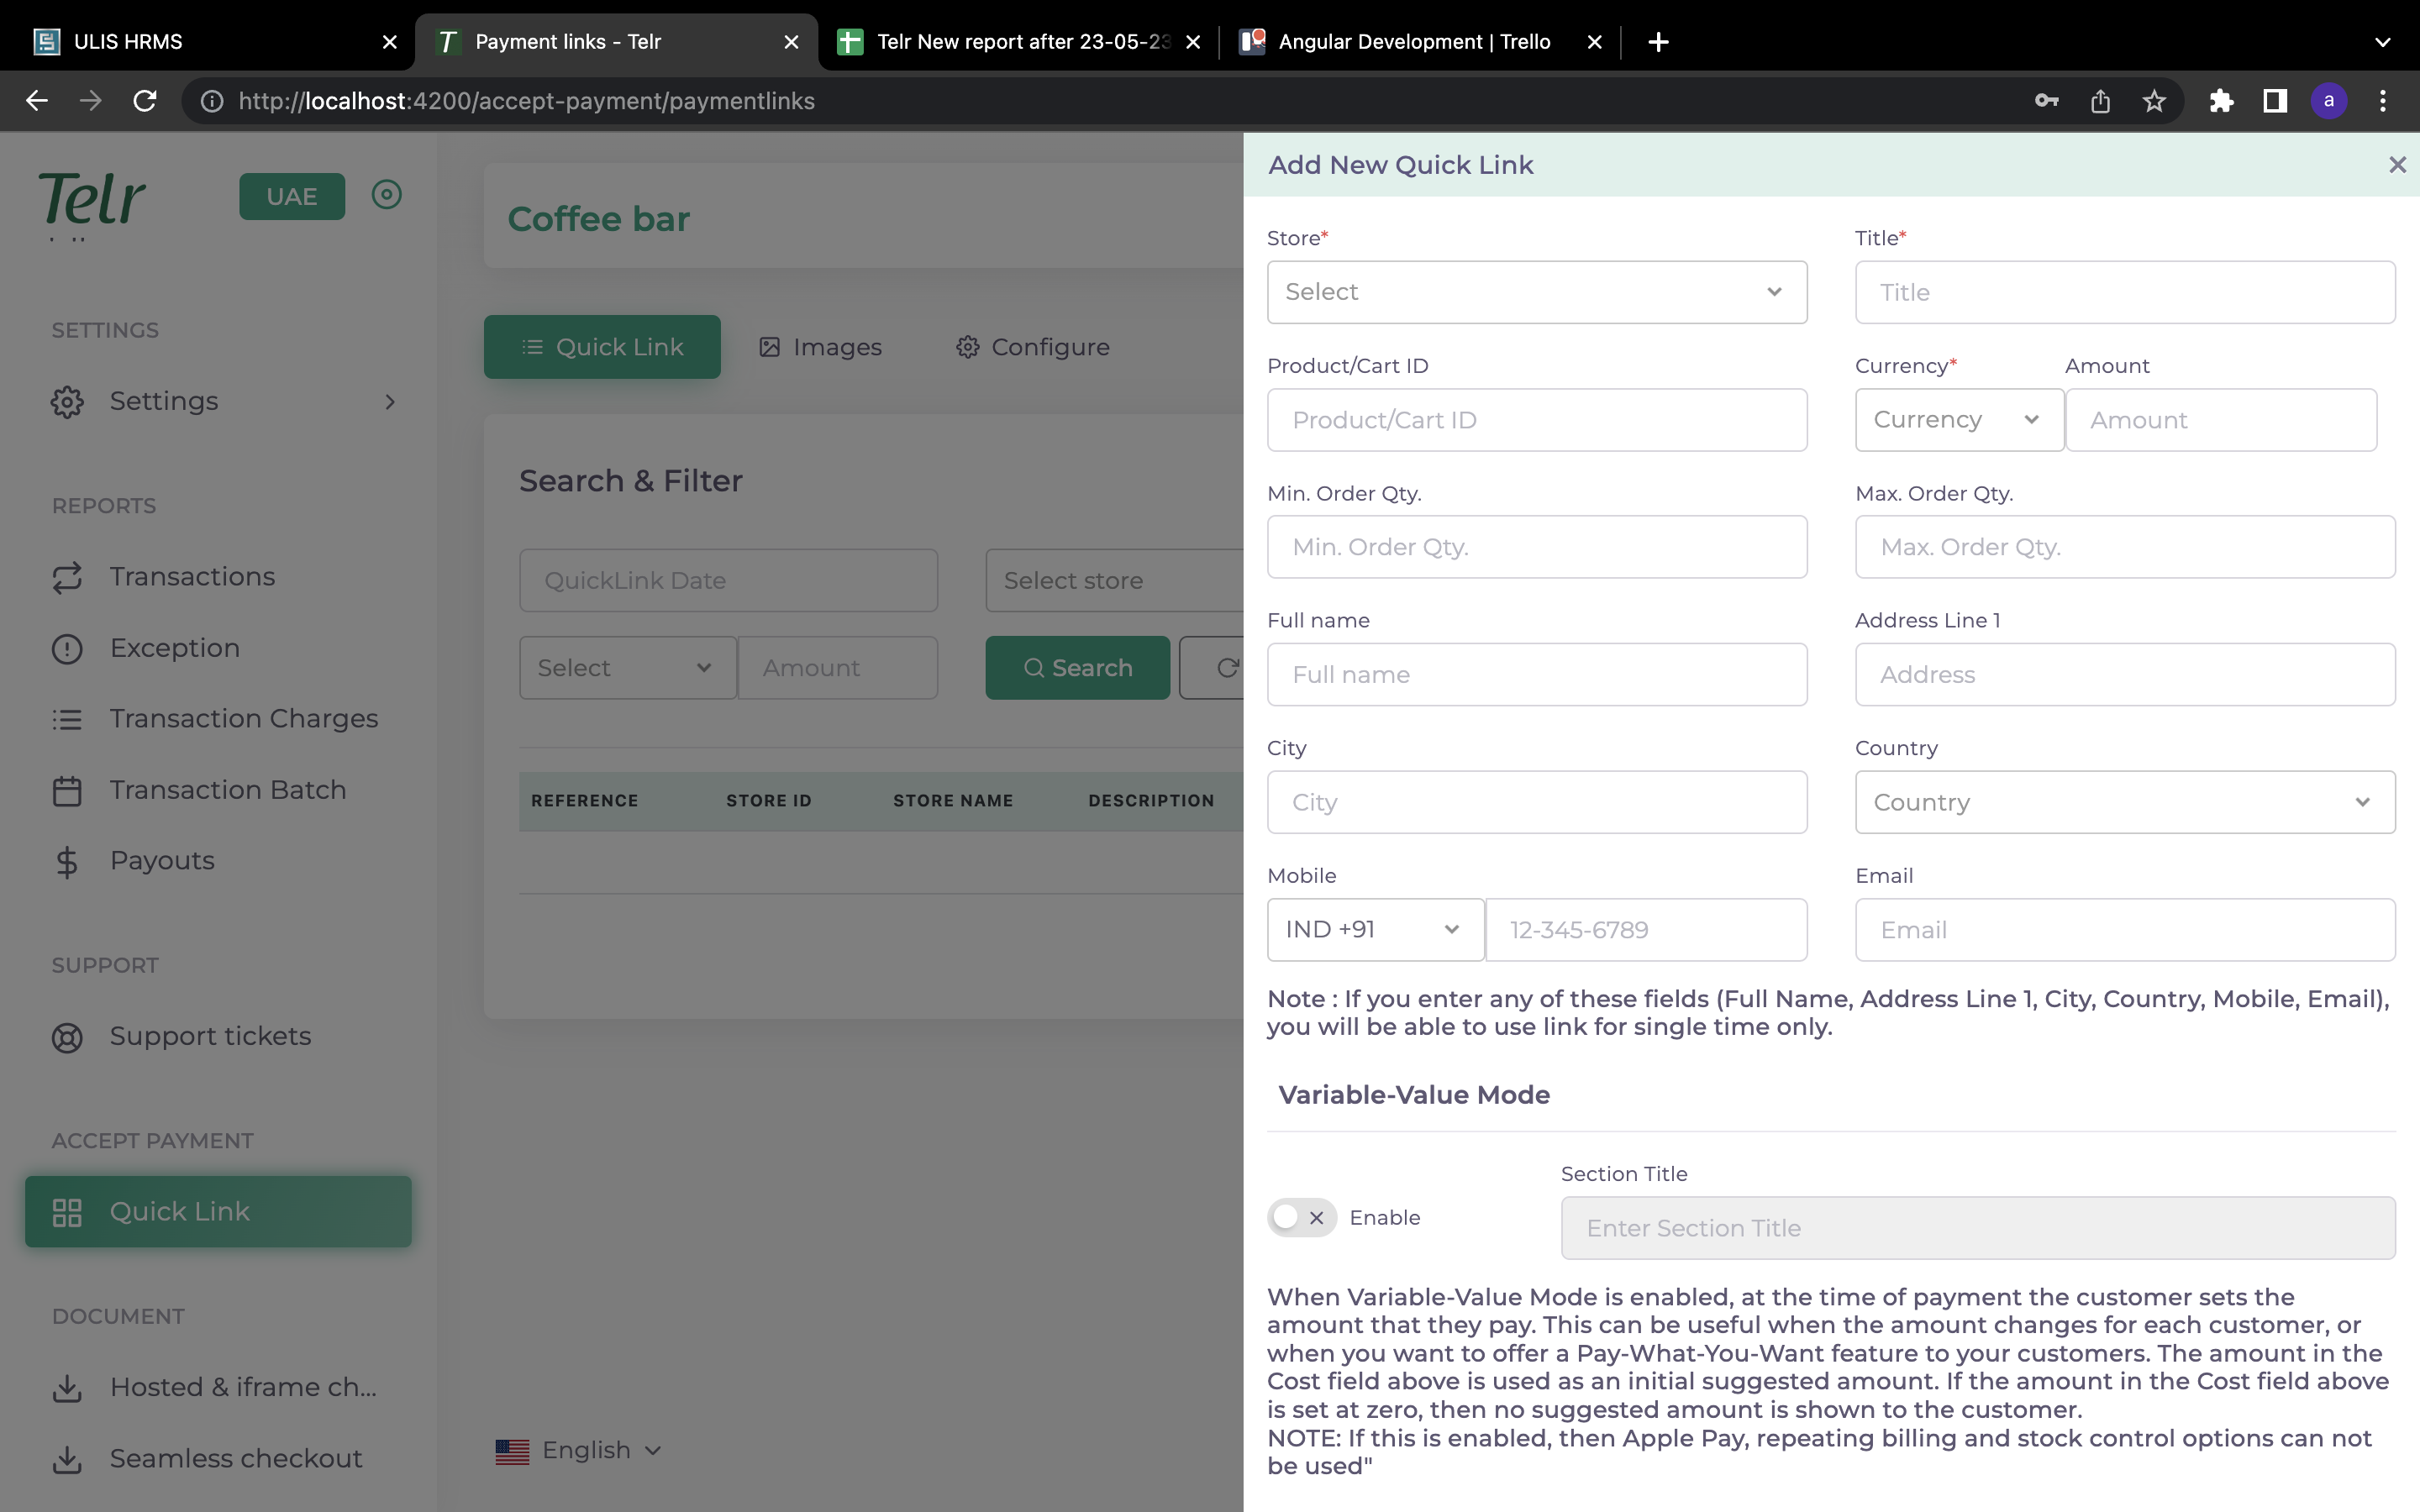2420x1512 pixels.
Task: Click the Transaction Batch calendar icon
Action: [67, 790]
